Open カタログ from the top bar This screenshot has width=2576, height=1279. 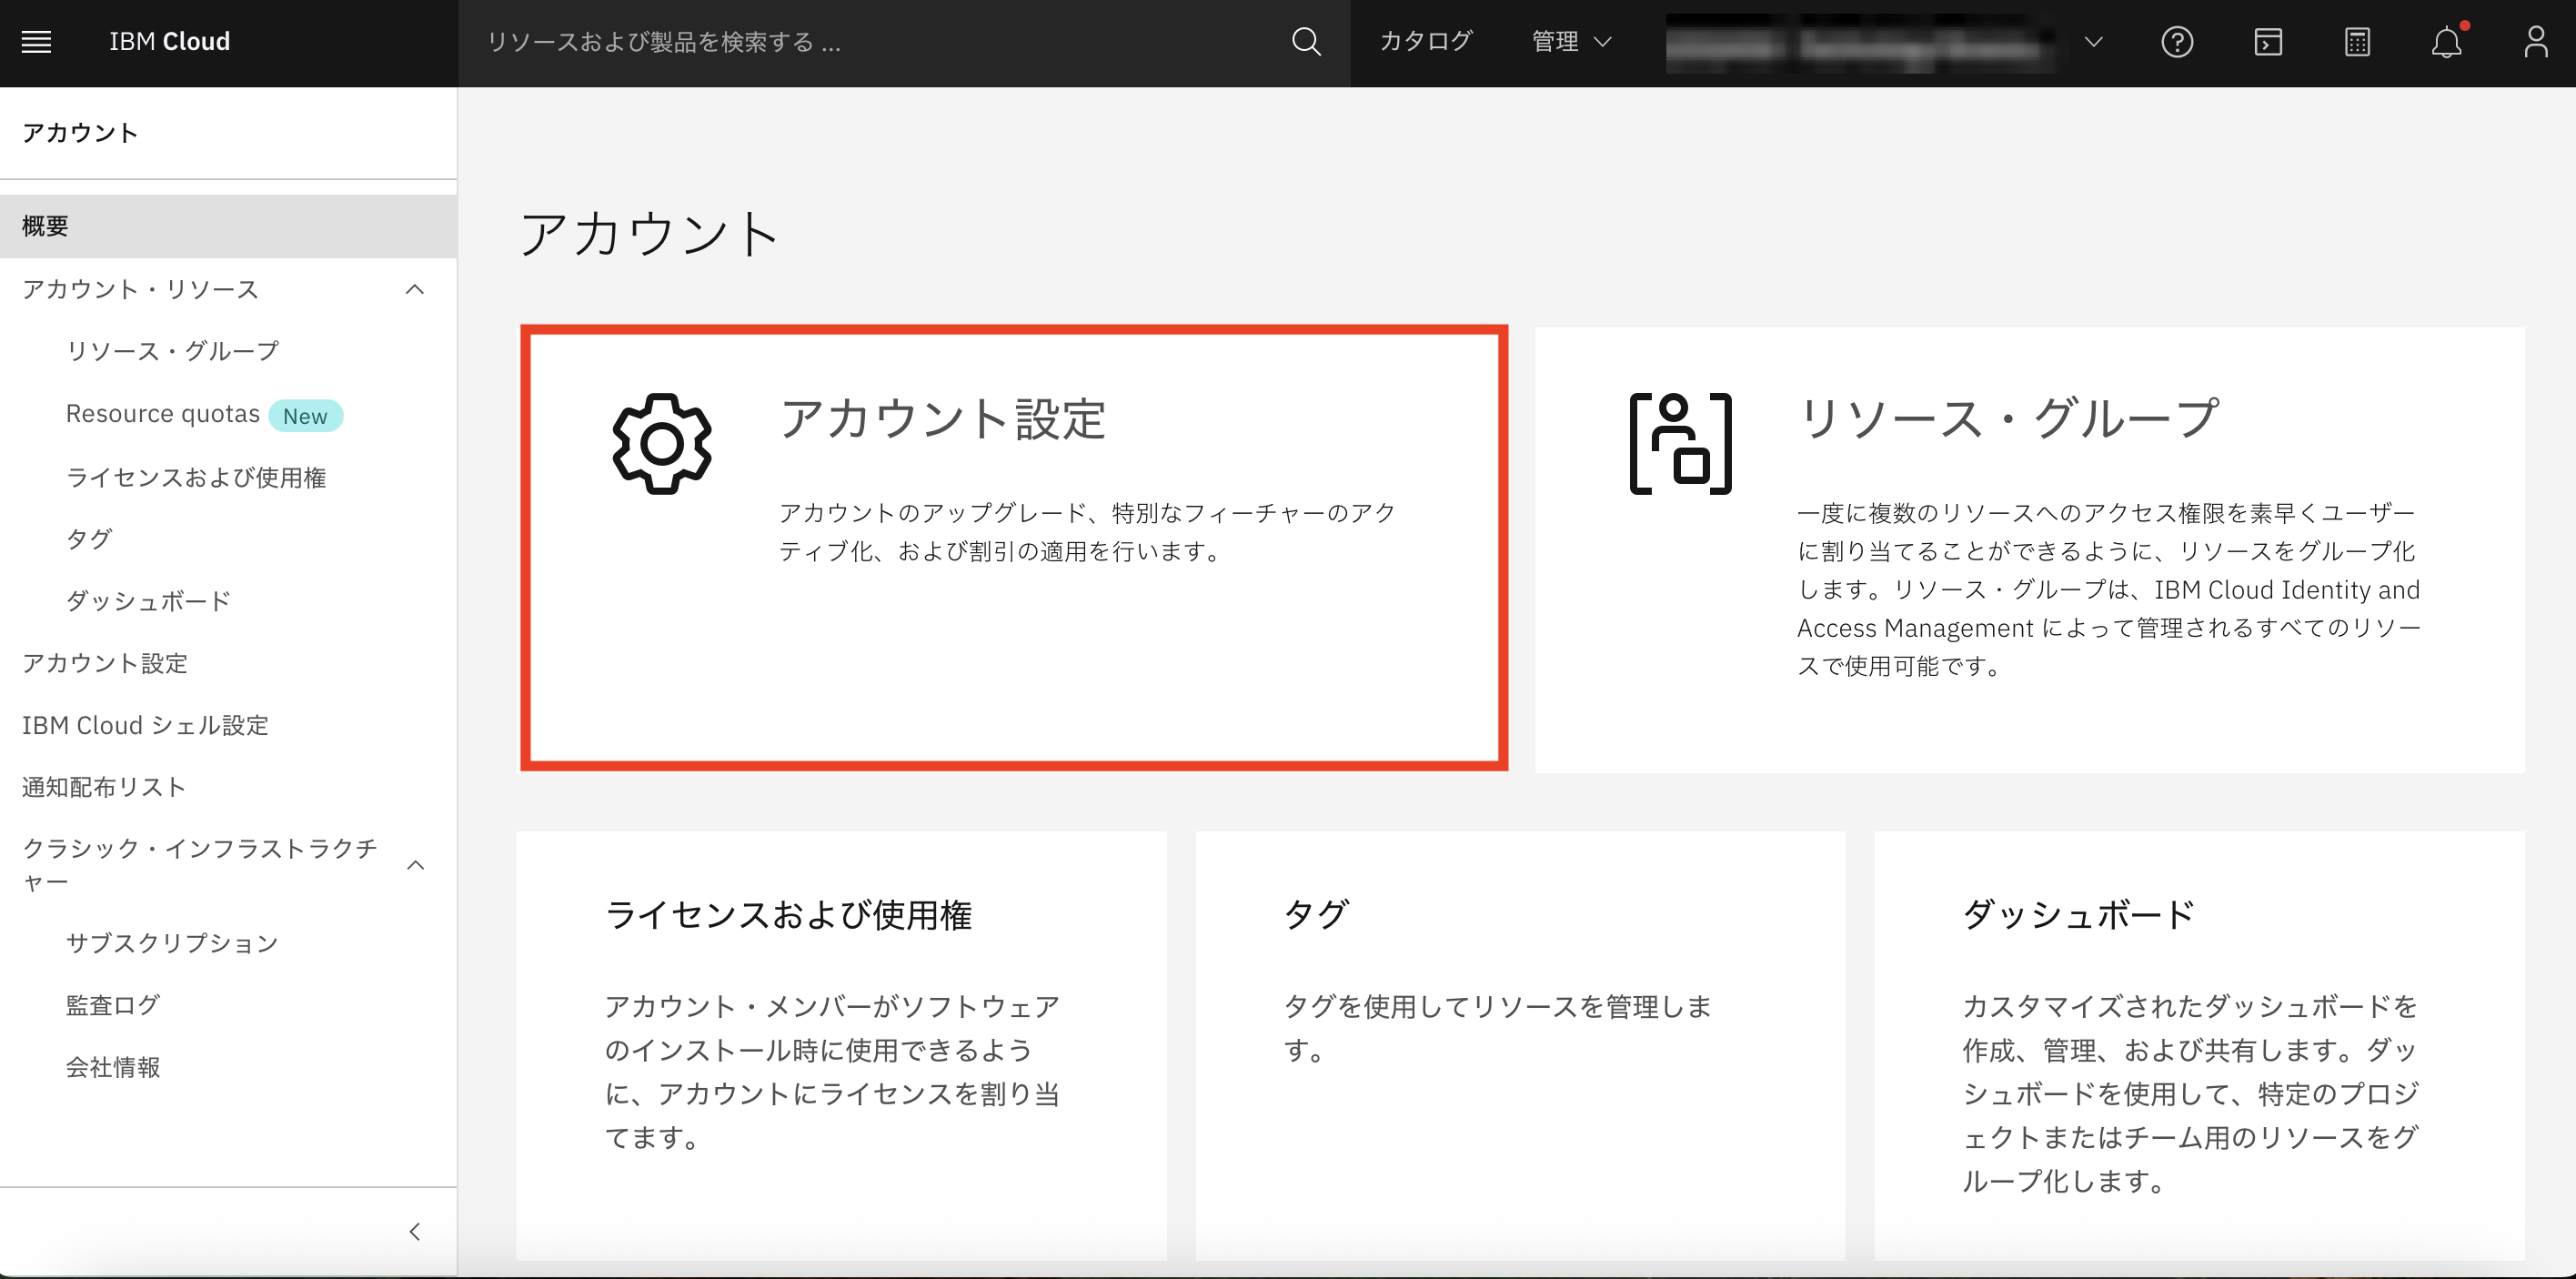[1425, 42]
